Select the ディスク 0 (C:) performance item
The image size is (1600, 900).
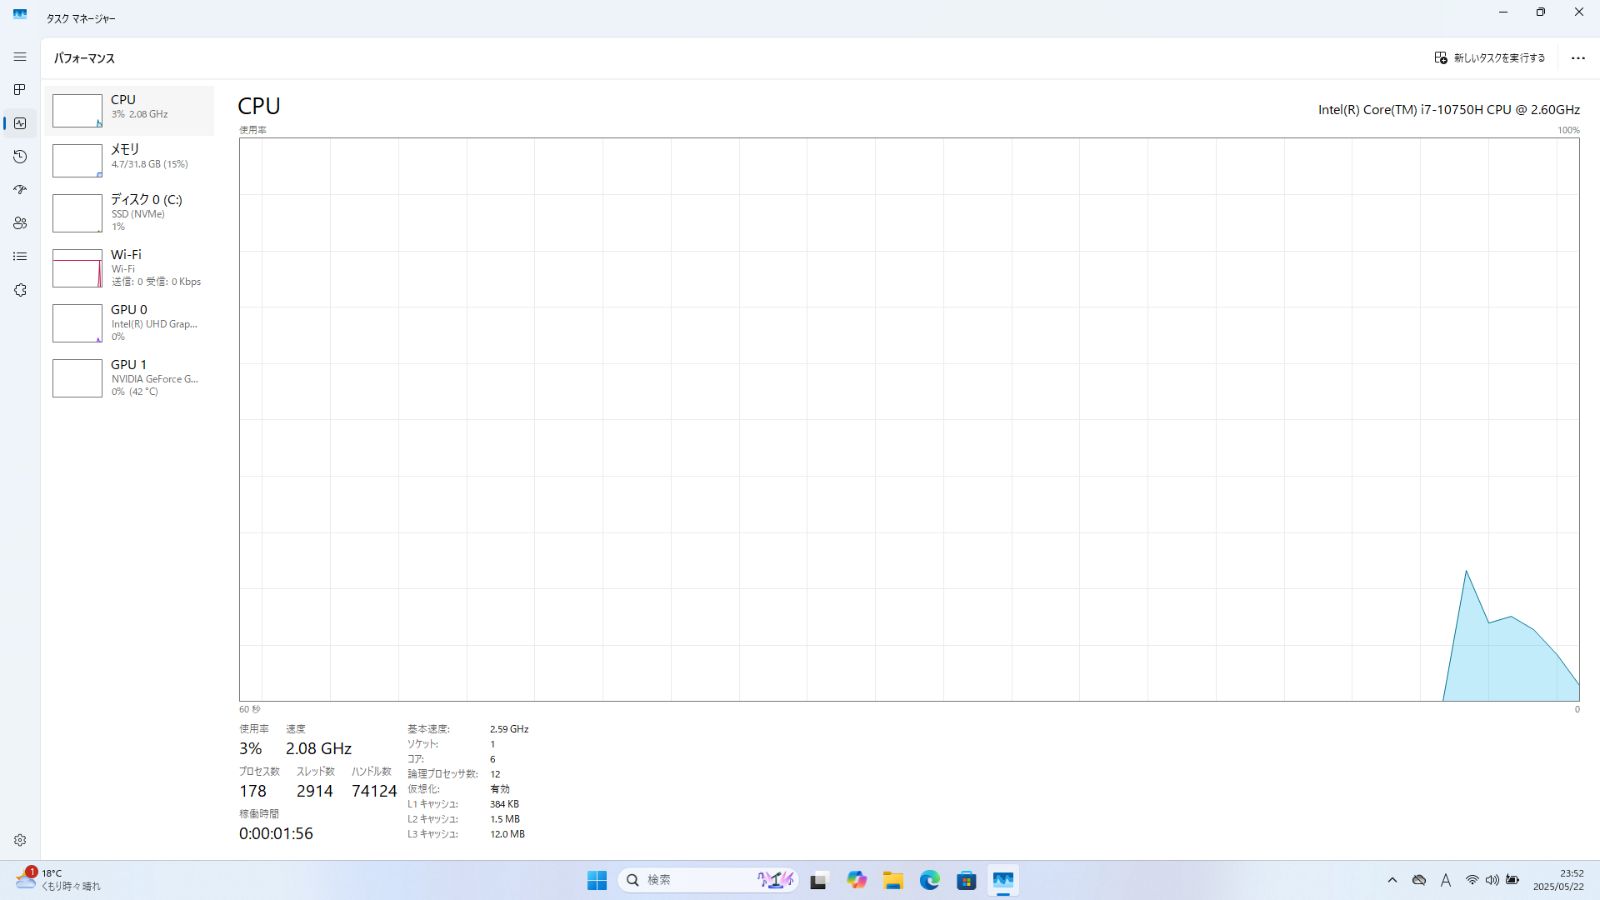click(x=129, y=213)
